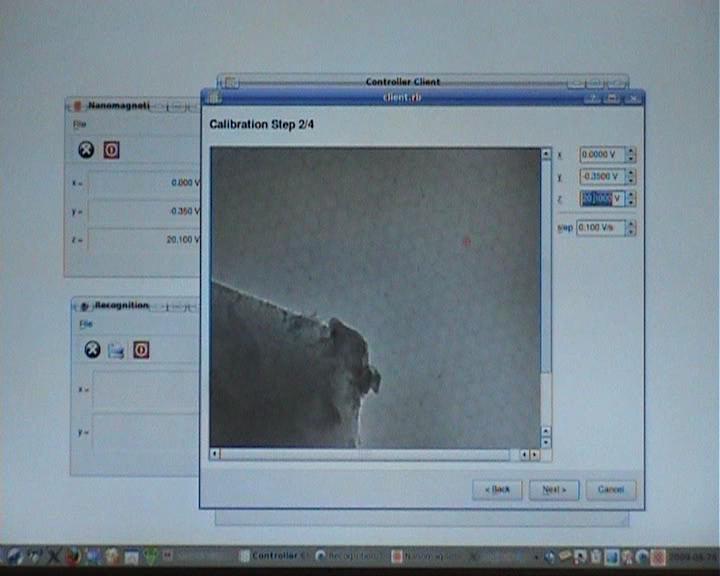720x576 pixels.
Task: Switch to Controller window from the taskbar
Action: (275, 556)
